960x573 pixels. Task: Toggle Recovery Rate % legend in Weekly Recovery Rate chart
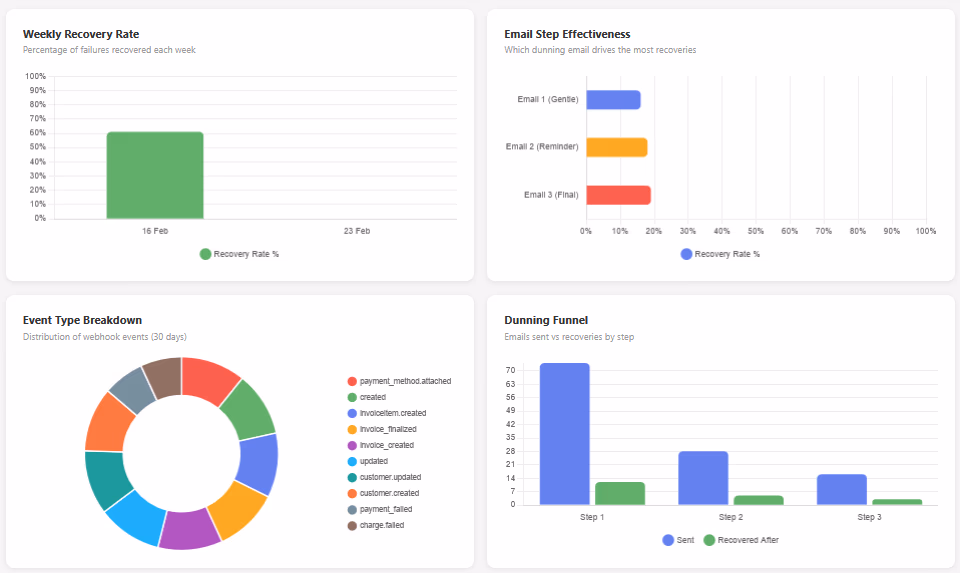[x=239, y=254]
